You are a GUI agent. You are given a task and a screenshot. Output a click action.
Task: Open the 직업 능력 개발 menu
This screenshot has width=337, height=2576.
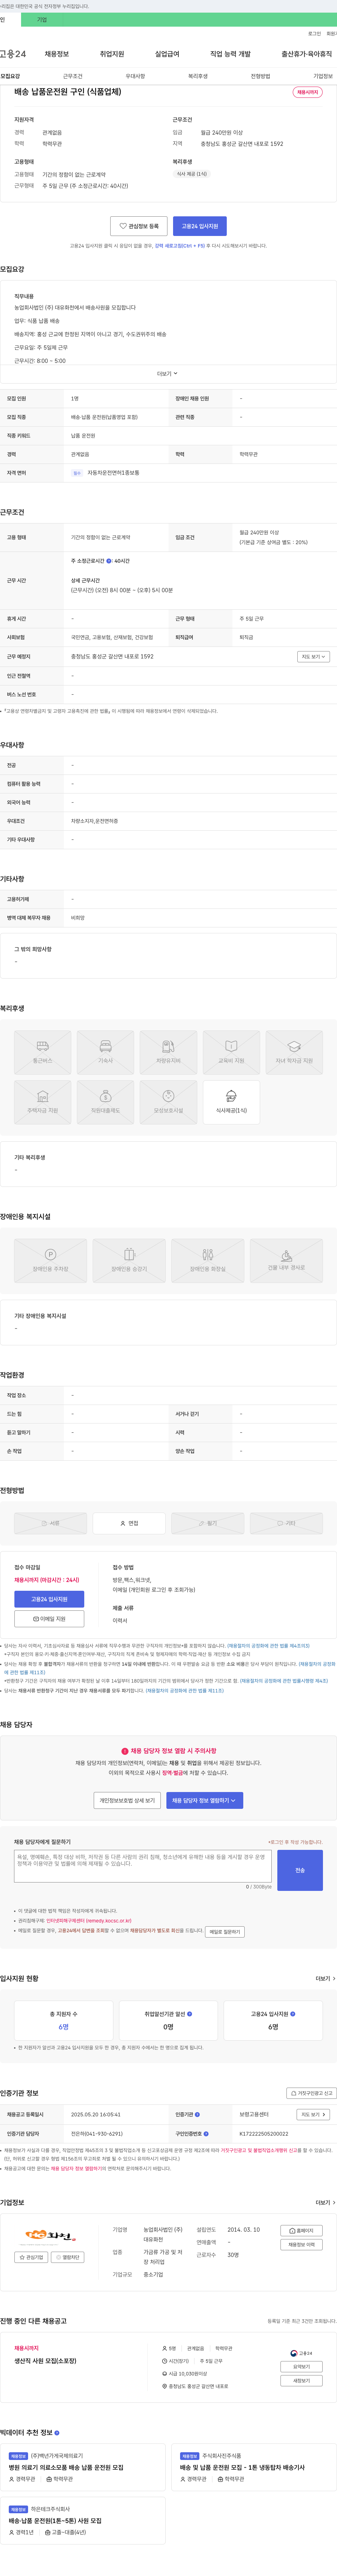pos(230,54)
